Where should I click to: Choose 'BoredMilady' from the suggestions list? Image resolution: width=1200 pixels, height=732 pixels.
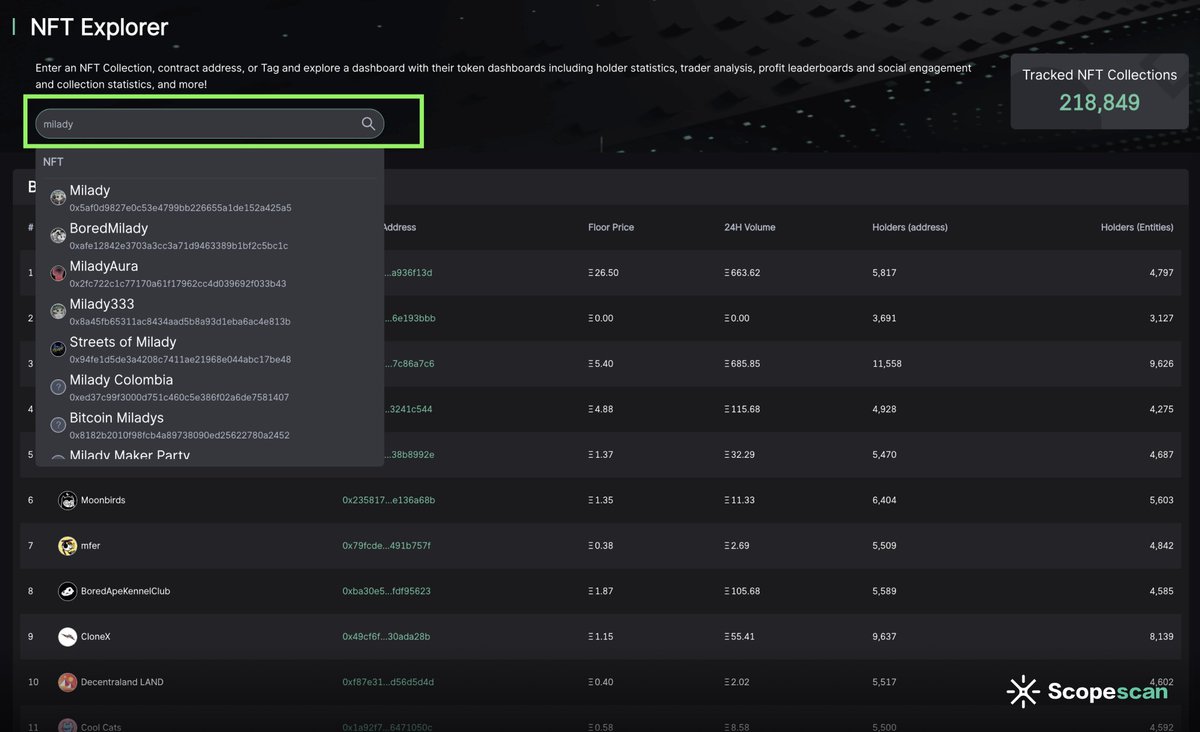tap(210, 236)
